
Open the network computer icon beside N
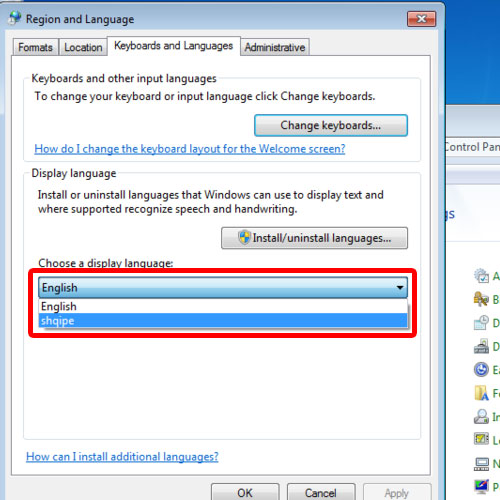tap(481, 463)
